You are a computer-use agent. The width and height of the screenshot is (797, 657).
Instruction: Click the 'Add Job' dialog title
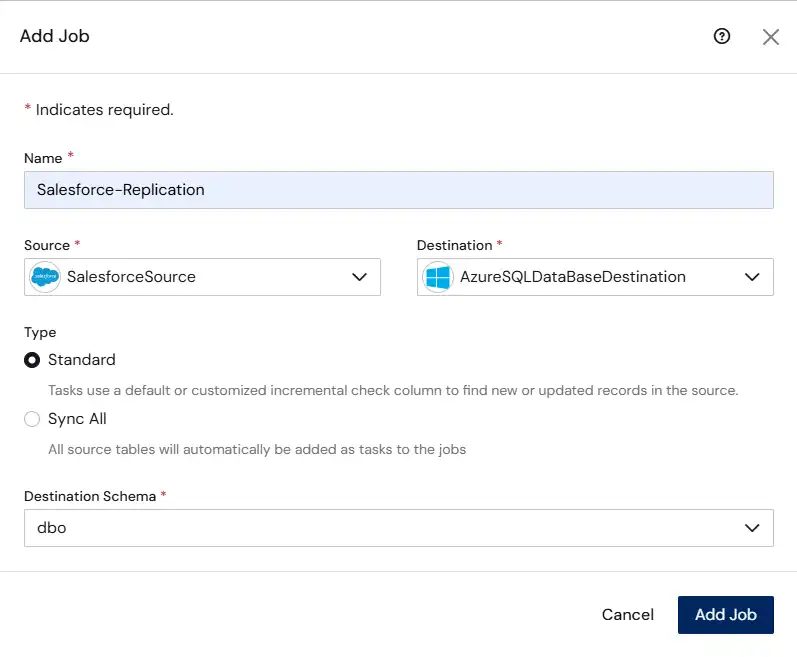(x=55, y=36)
